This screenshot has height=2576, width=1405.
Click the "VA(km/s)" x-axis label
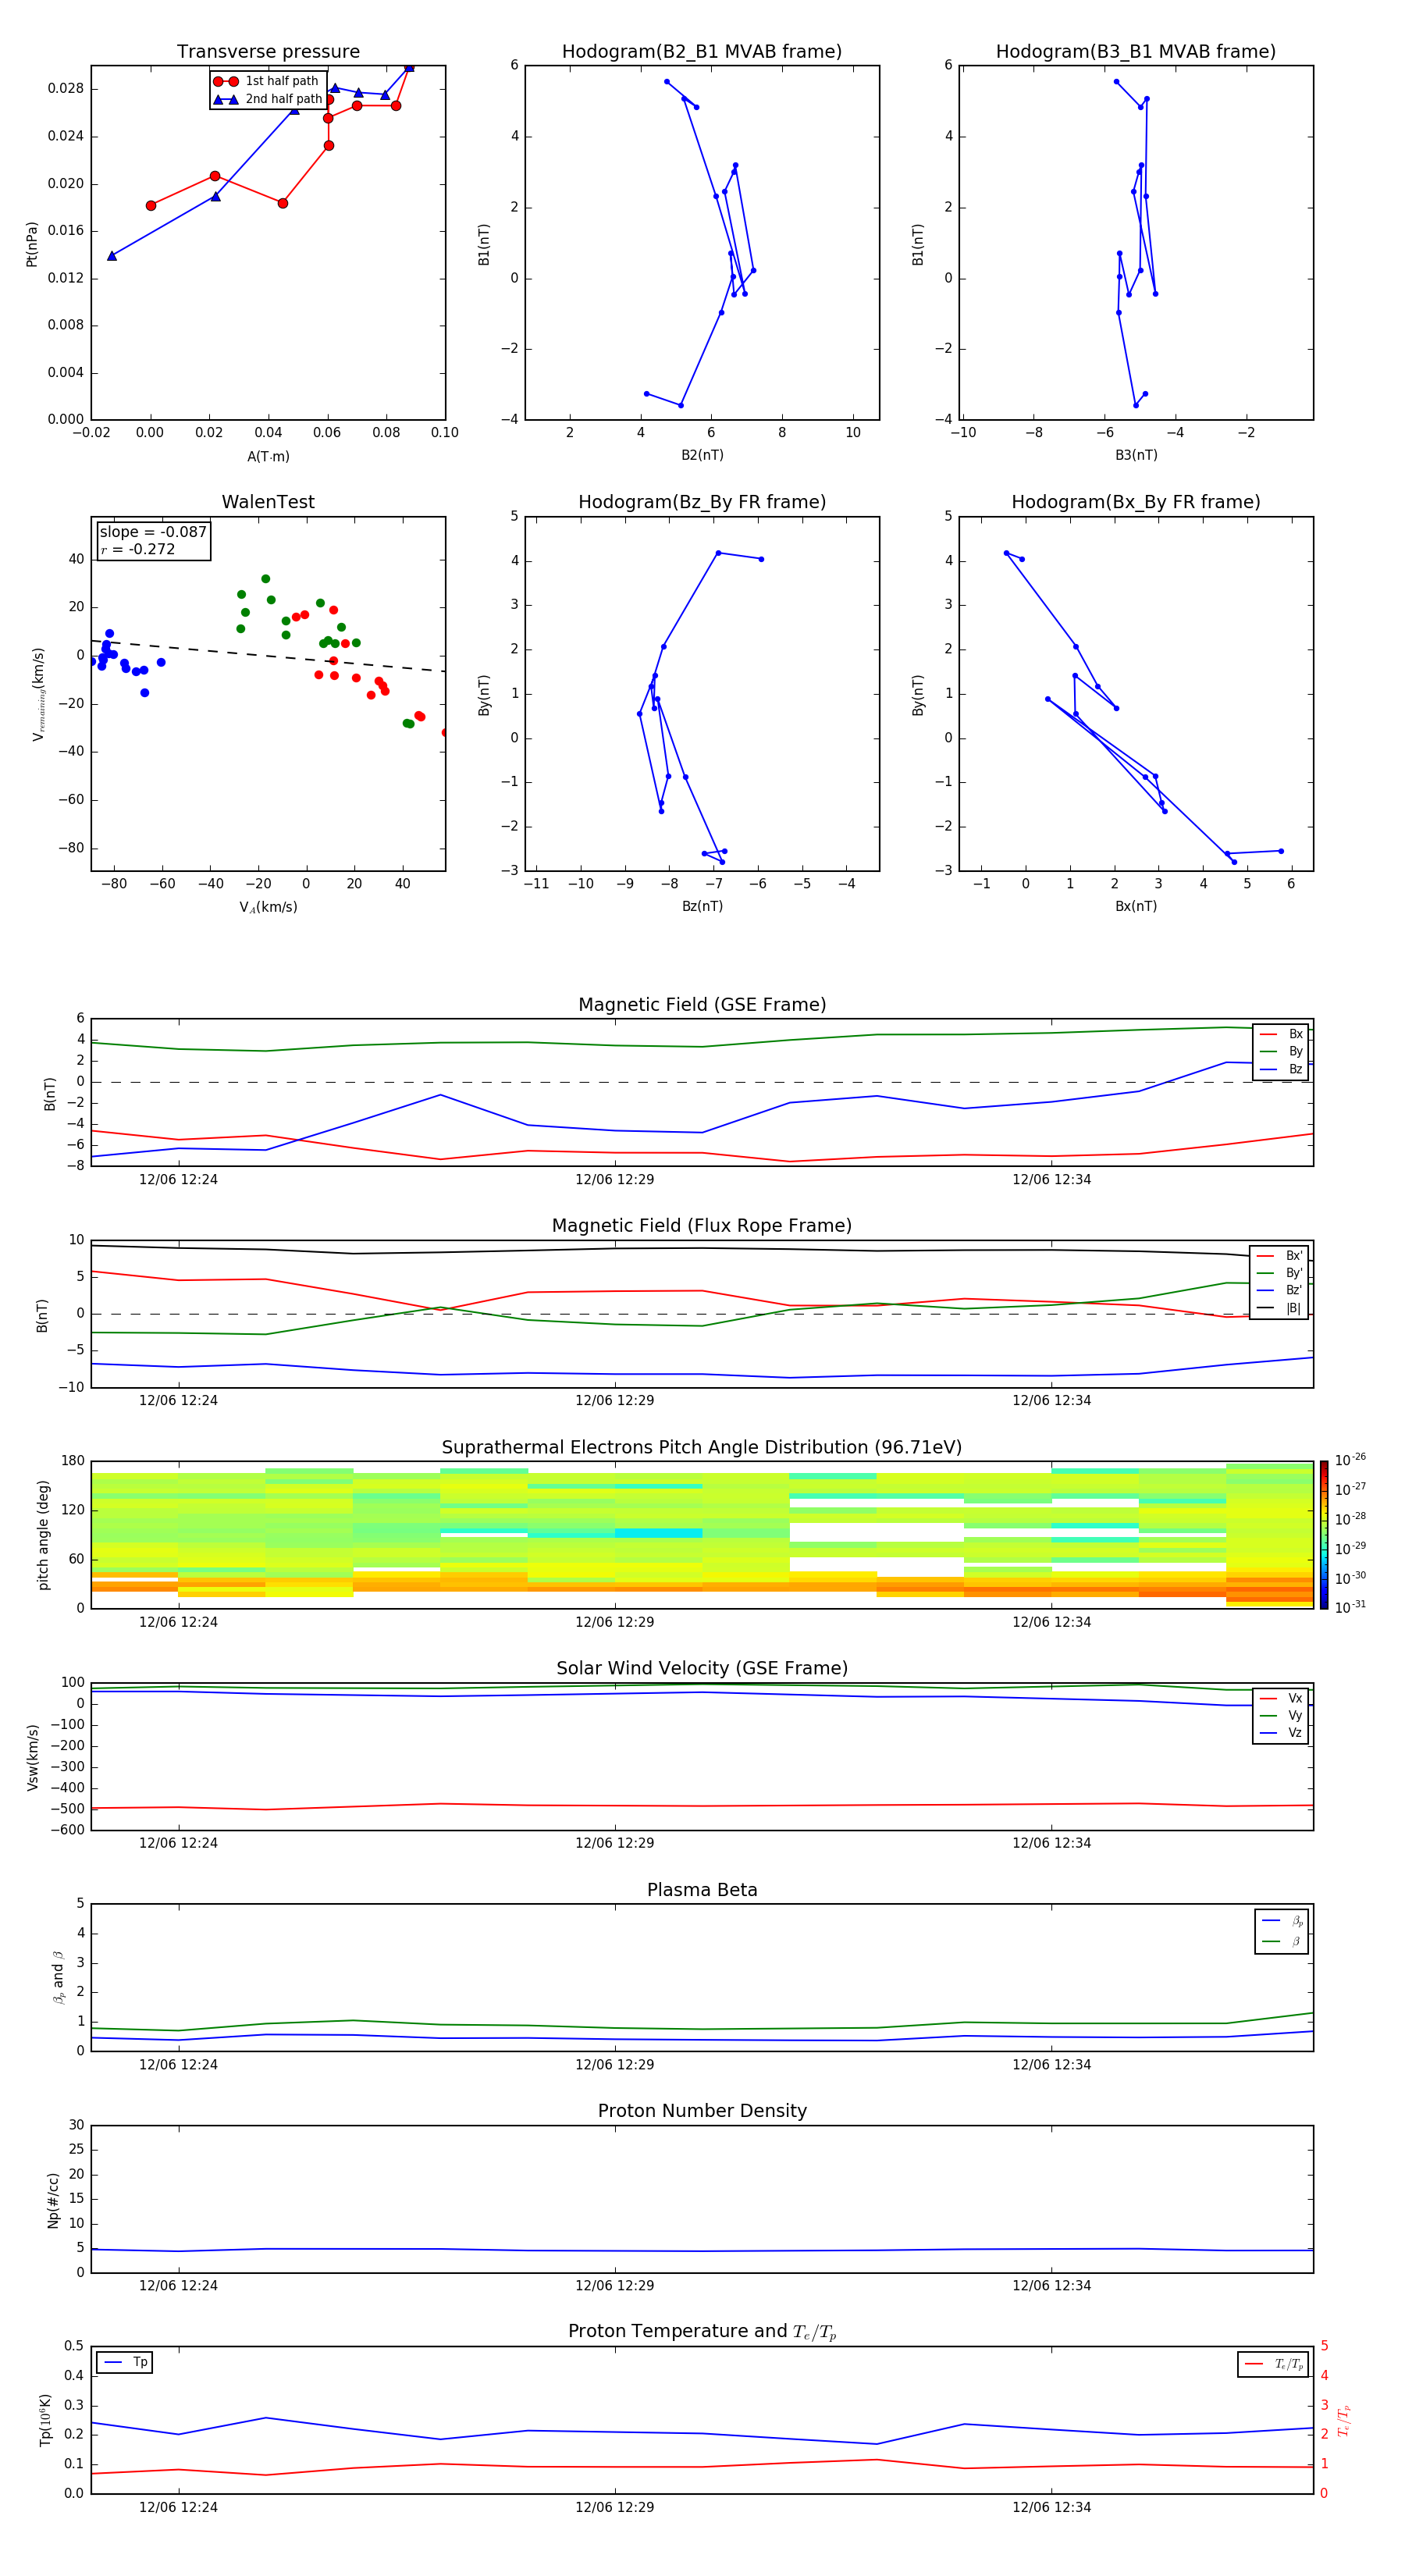(x=268, y=907)
